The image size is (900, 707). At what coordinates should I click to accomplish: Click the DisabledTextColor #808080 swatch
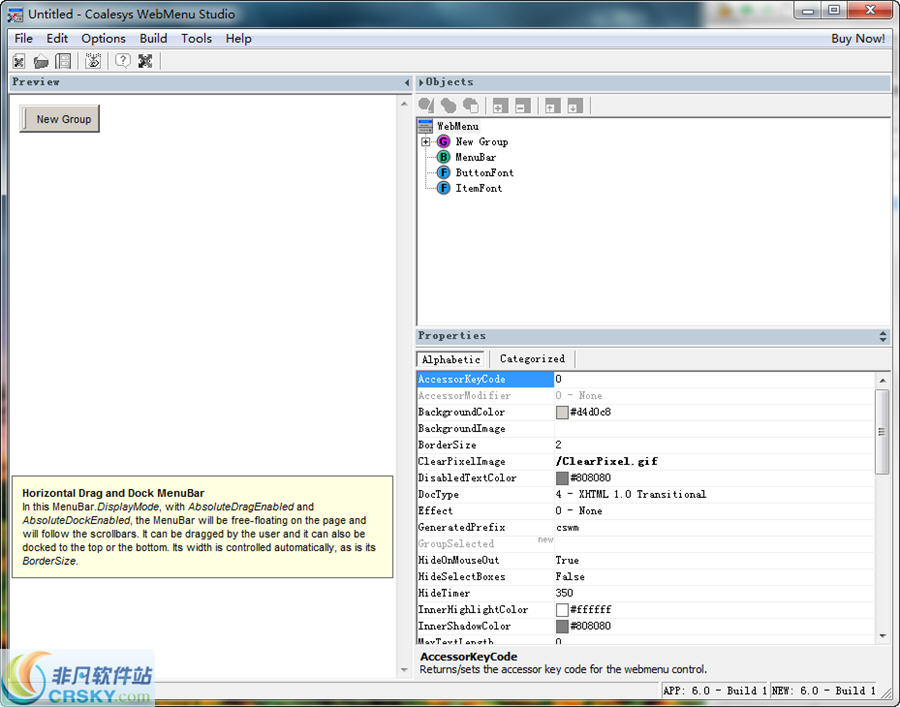click(x=562, y=478)
